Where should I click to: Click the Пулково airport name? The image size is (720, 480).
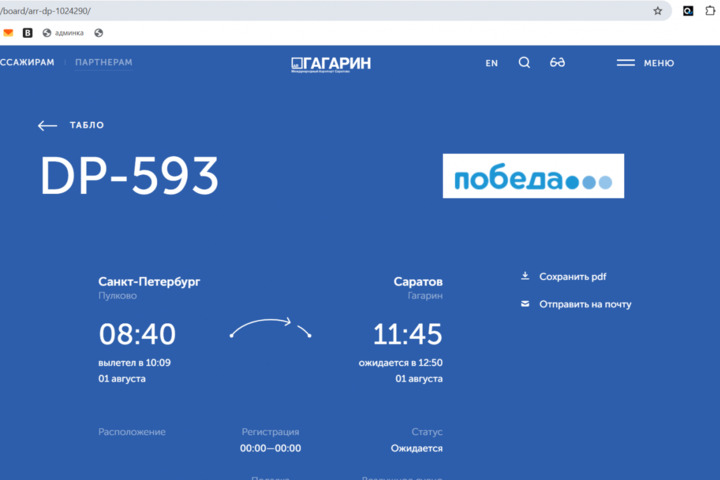[118, 296]
